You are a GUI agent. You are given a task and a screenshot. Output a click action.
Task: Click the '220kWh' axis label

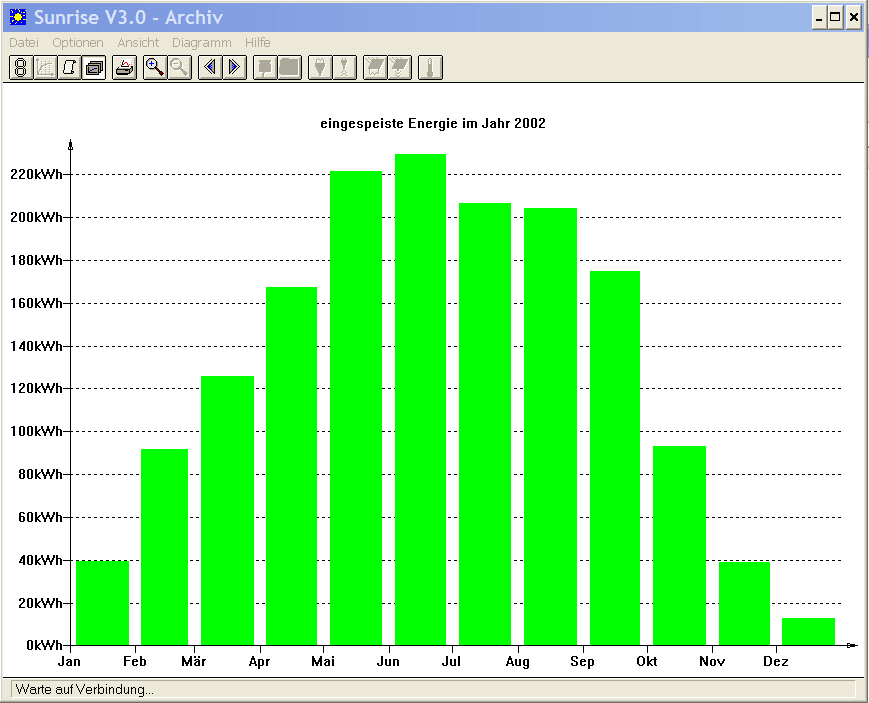(x=36, y=174)
